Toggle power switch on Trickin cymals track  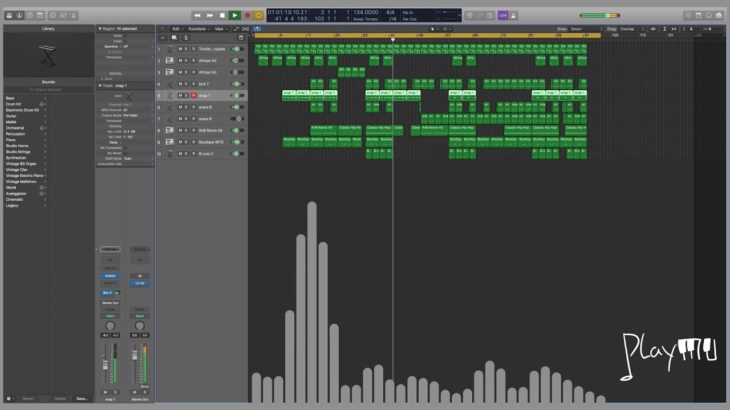coord(237,49)
